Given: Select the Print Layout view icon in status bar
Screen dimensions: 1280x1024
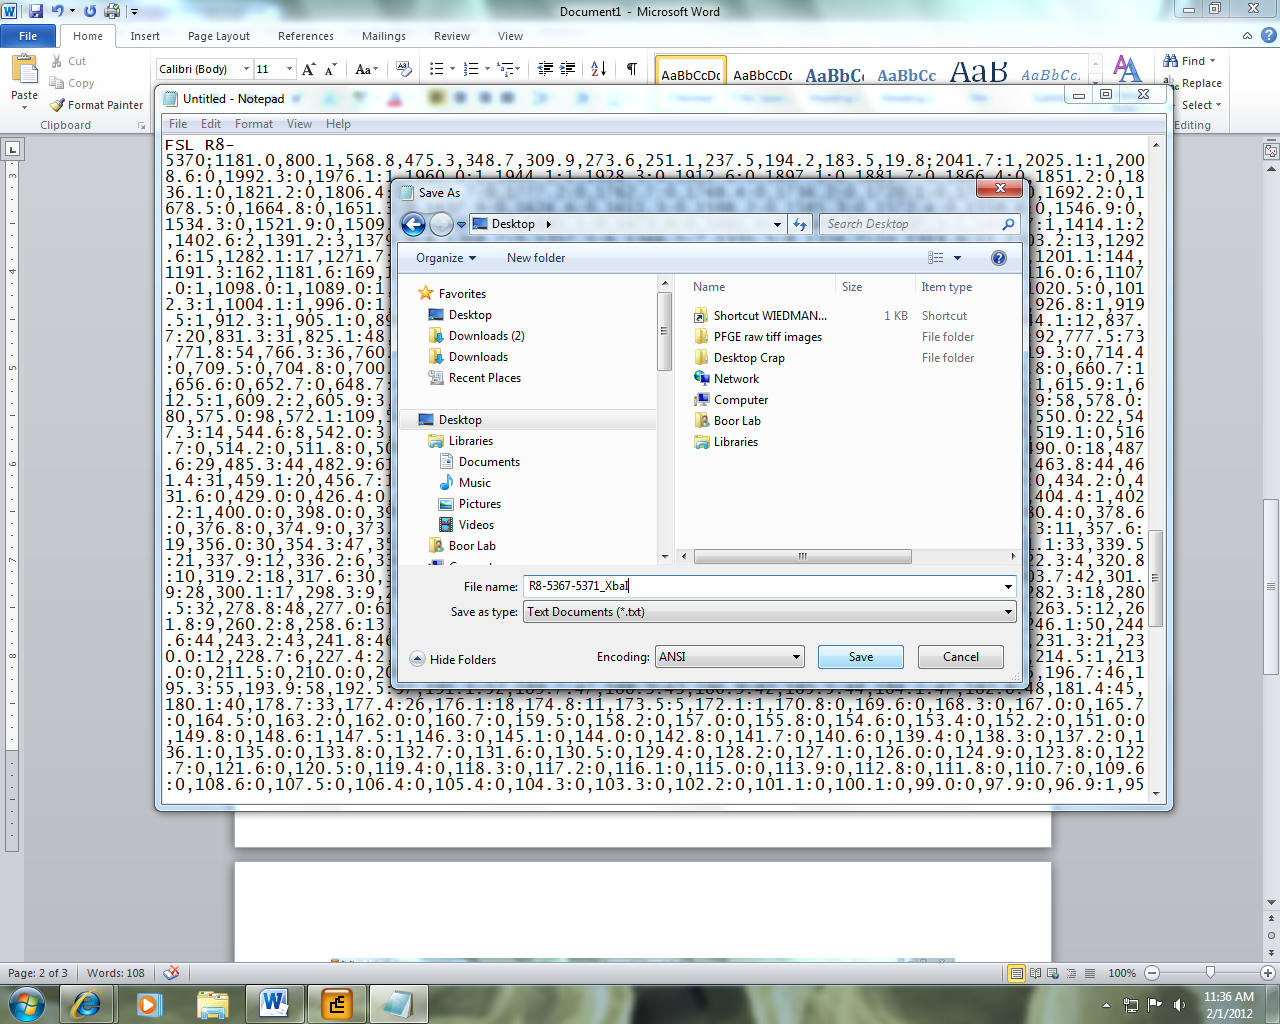Looking at the screenshot, I should pyautogui.click(x=1017, y=973).
